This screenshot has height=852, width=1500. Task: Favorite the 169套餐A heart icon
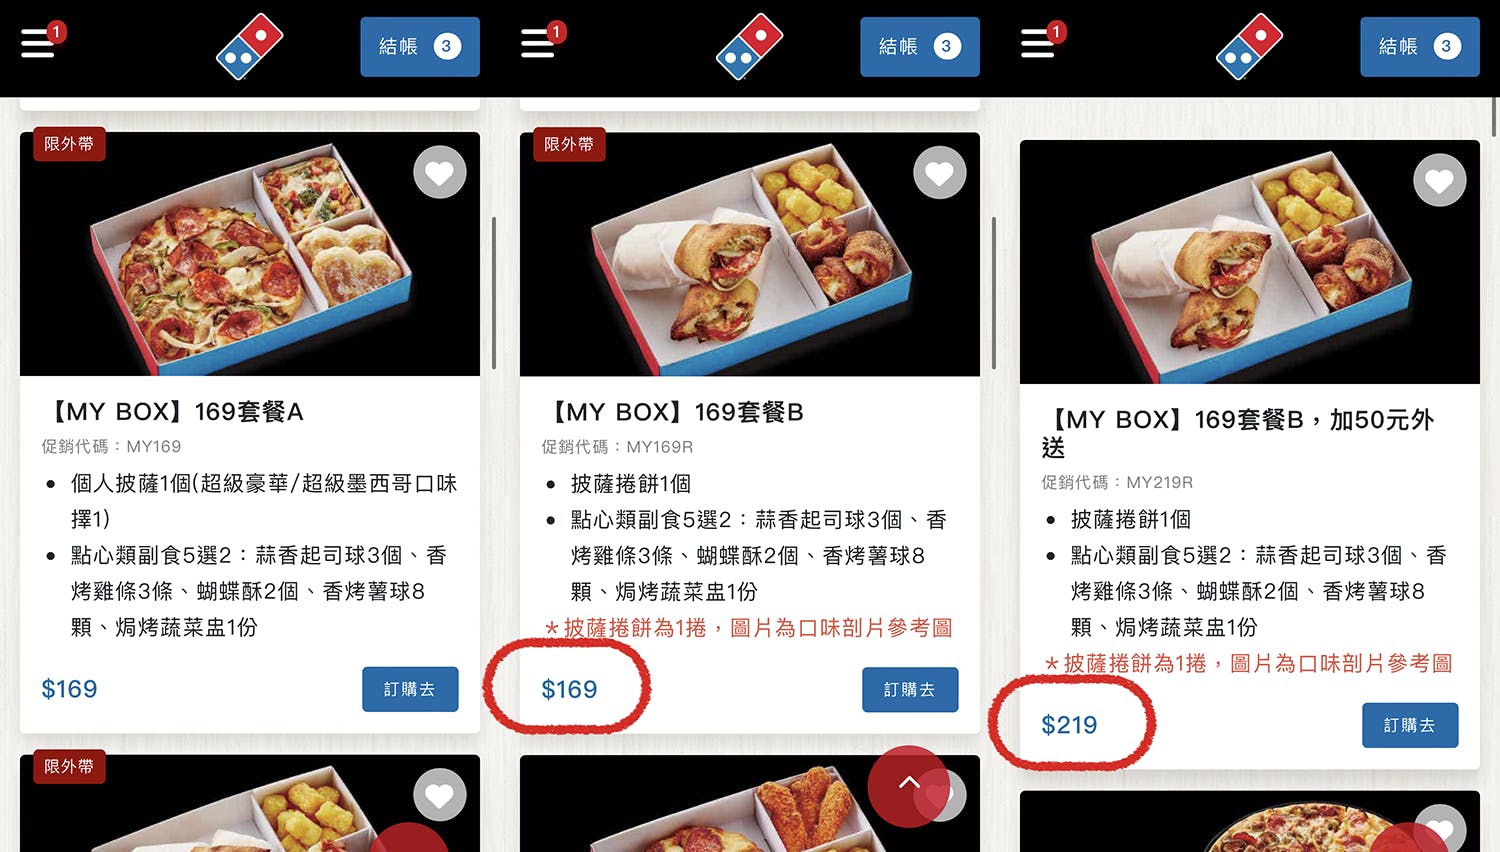[440, 172]
